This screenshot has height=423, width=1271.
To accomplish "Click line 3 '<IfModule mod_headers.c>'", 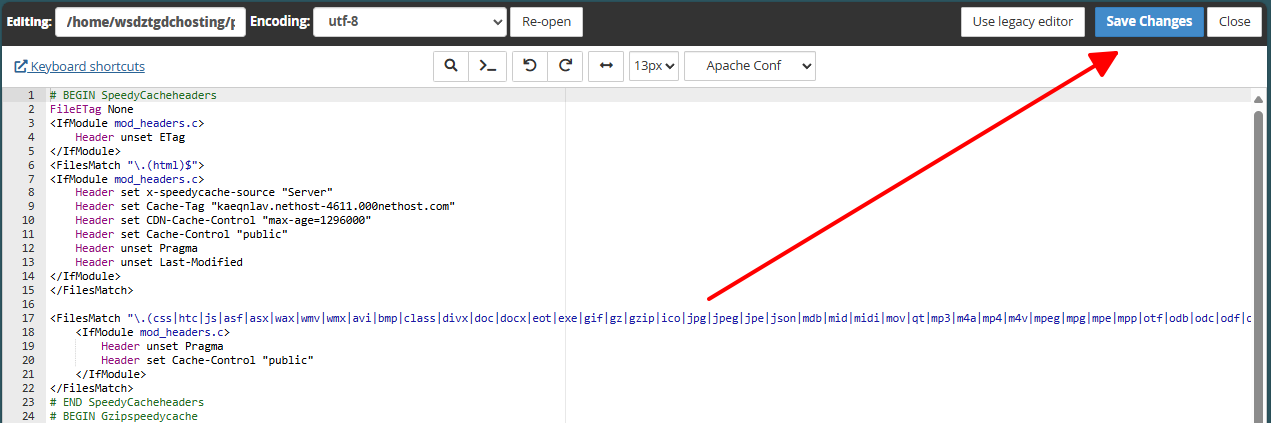I will tap(127, 123).
